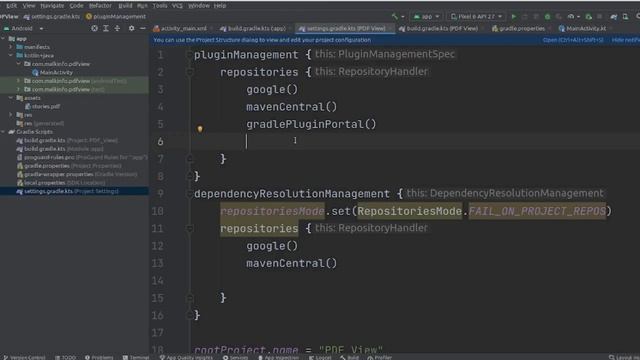Click Open Project Structure link in banner
This screenshot has width=640, height=360.
point(573,40)
